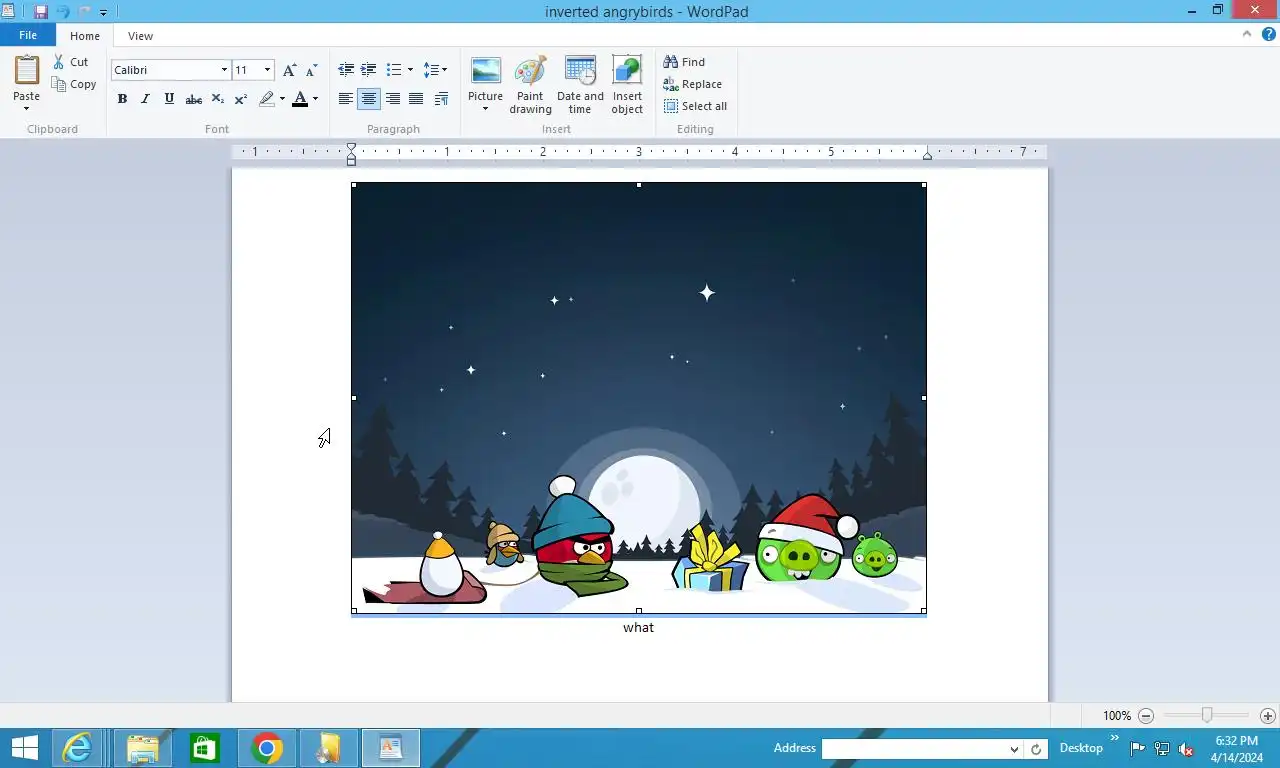Insert a Paint drawing
The height and width of the screenshot is (768, 1280).
point(530,85)
